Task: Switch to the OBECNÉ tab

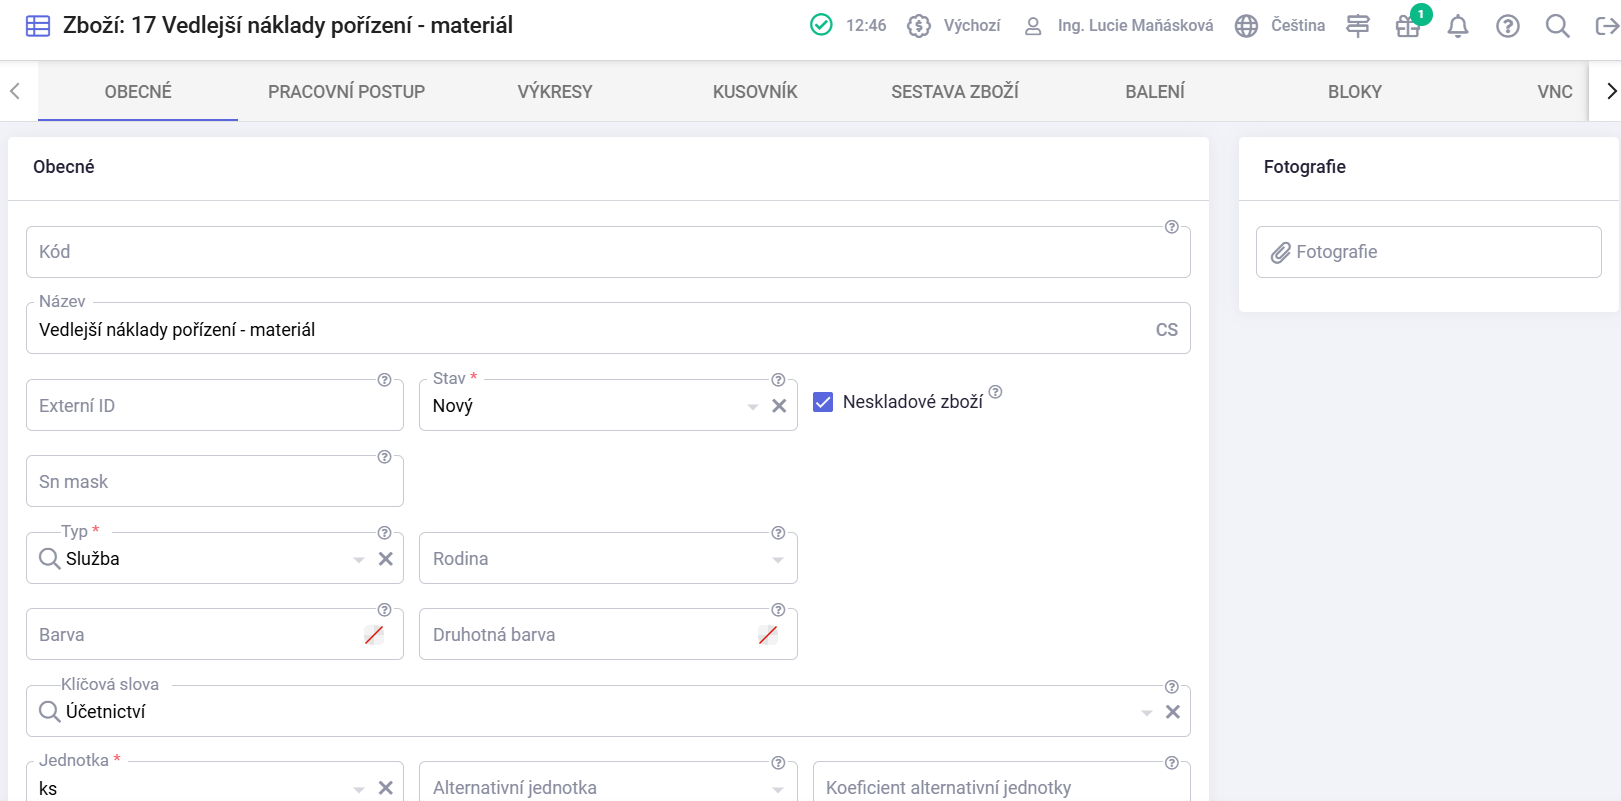Action: [x=138, y=92]
